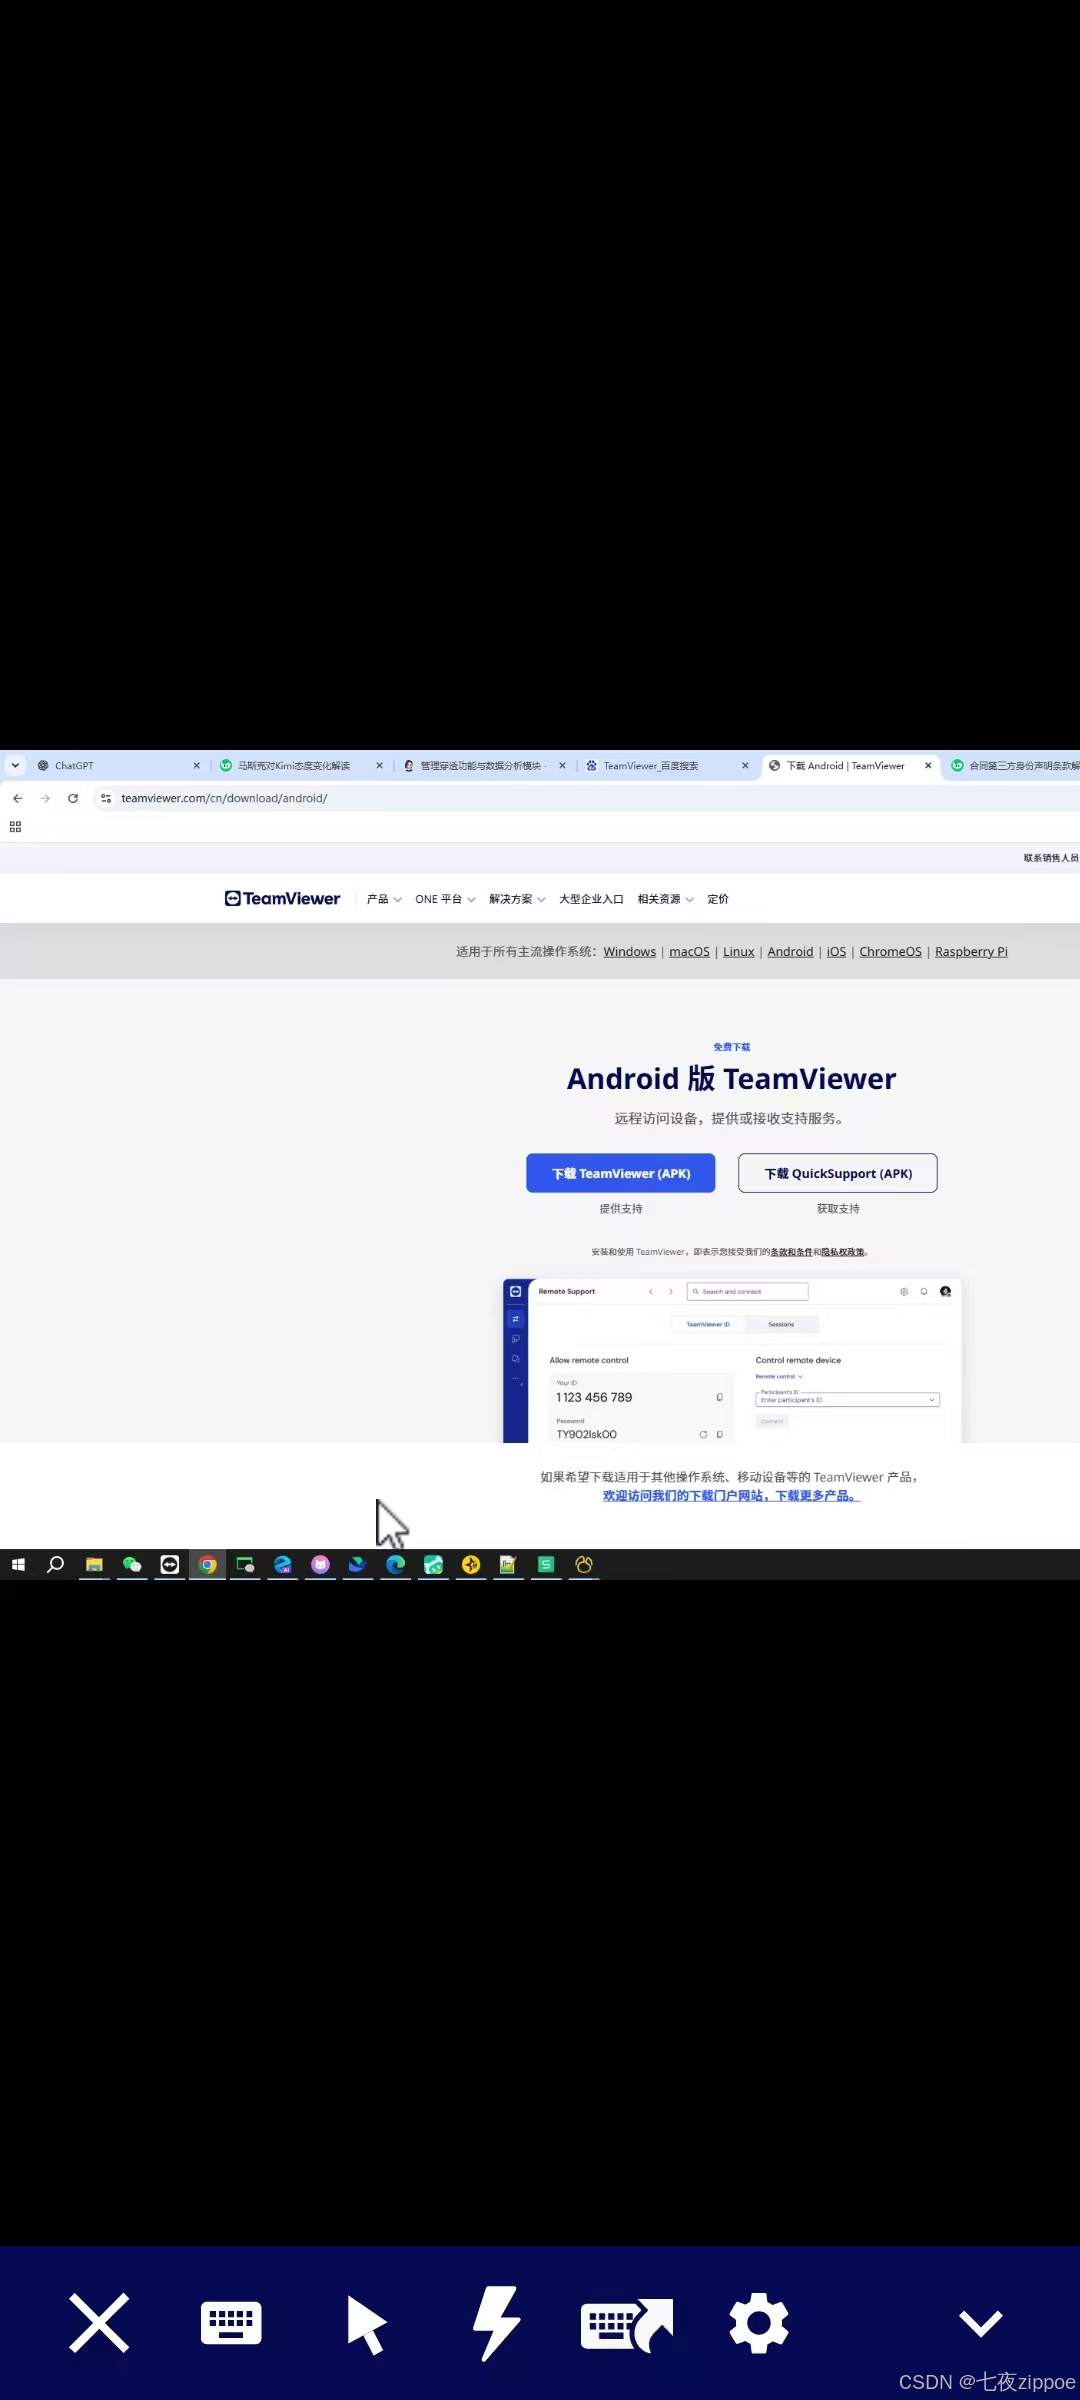
Task: Open the notepad document taskbar icon
Action: click(508, 1565)
